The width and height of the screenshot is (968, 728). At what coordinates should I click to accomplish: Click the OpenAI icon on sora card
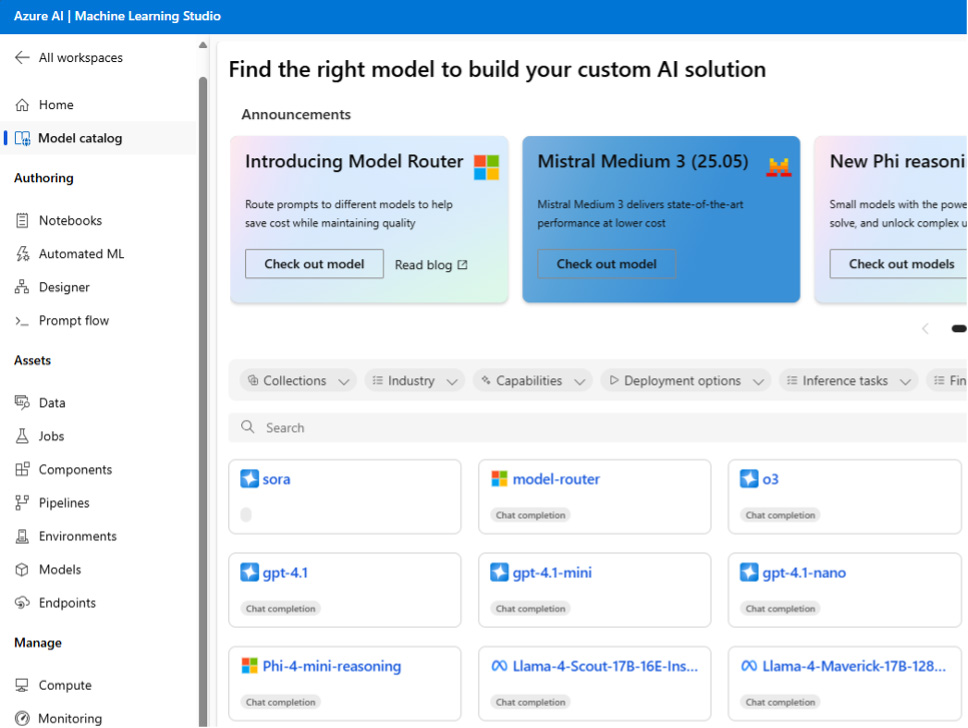(249, 479)
